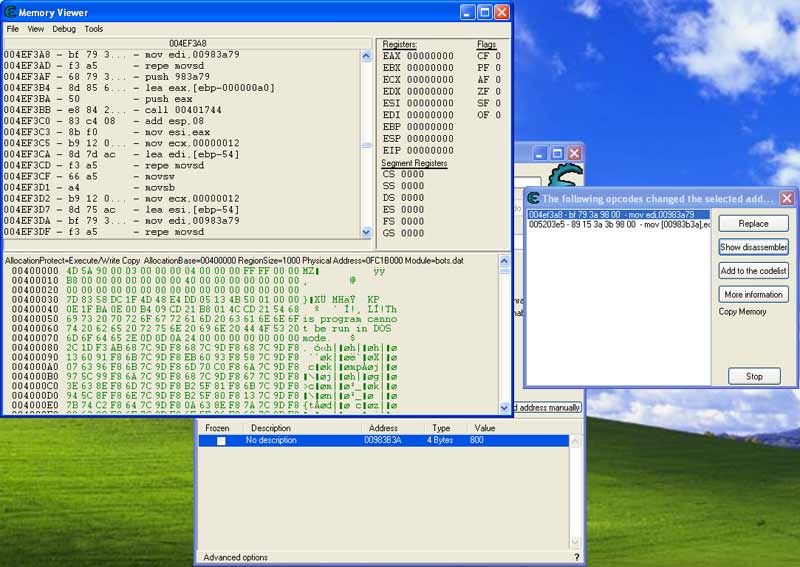
Task: Open Advanced options at the bottom
Action: tap(235, 557)
